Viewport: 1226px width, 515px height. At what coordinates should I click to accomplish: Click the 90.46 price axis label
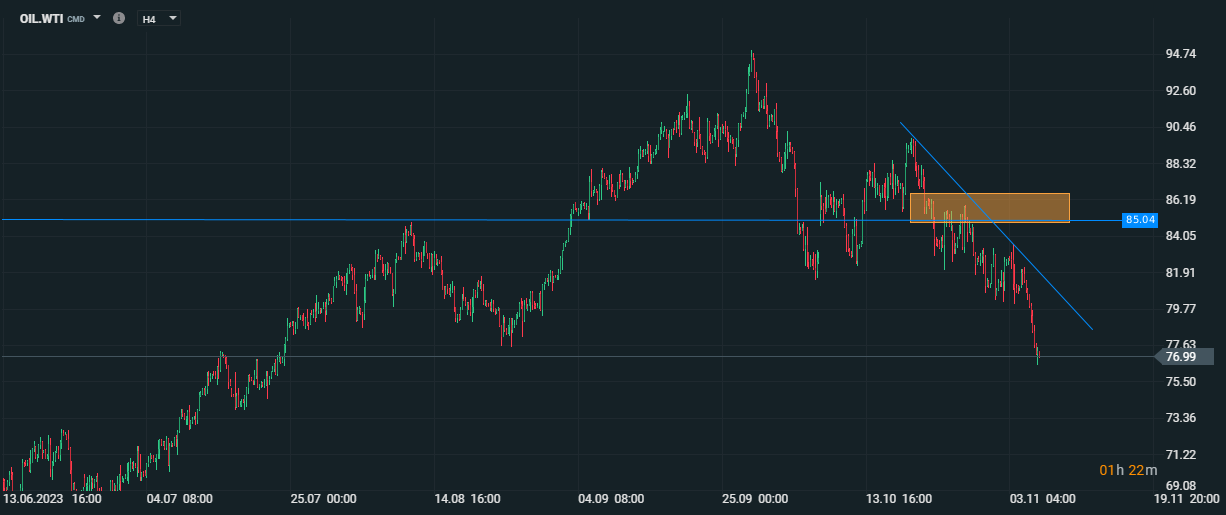click(1181, 127)
